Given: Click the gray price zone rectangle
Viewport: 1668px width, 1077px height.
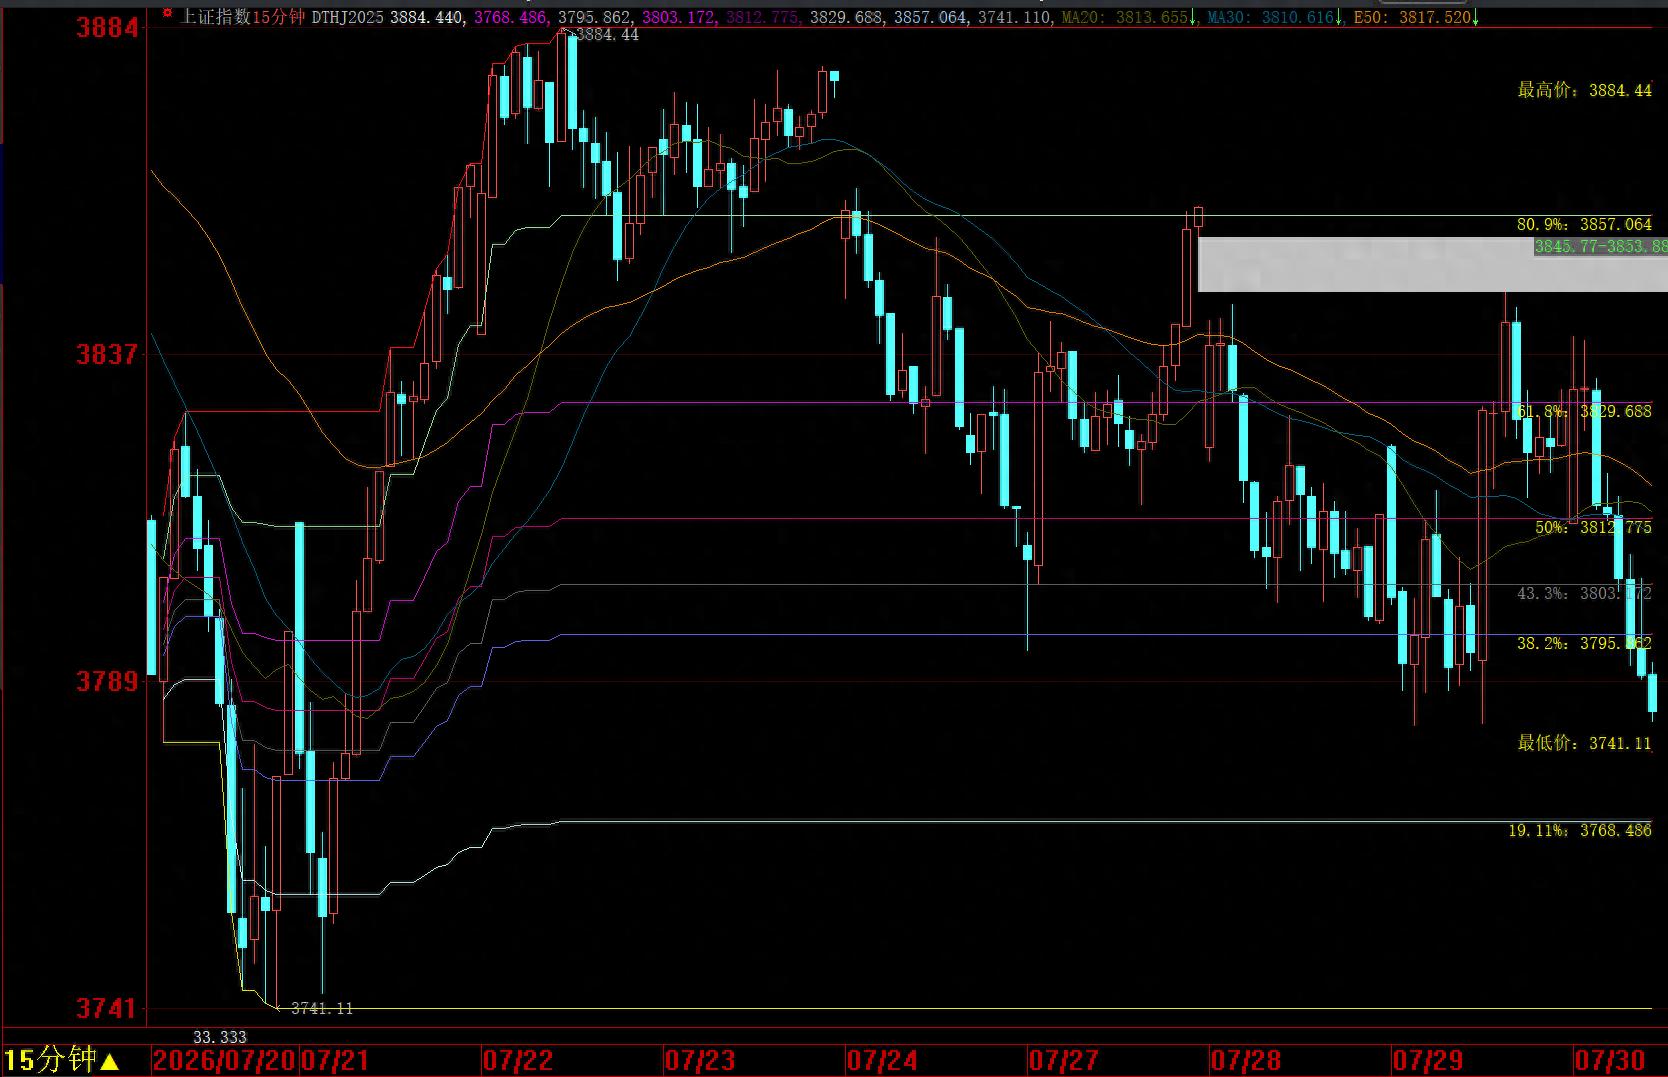Looking at the screenshot, I should [x=1433, y=265].
